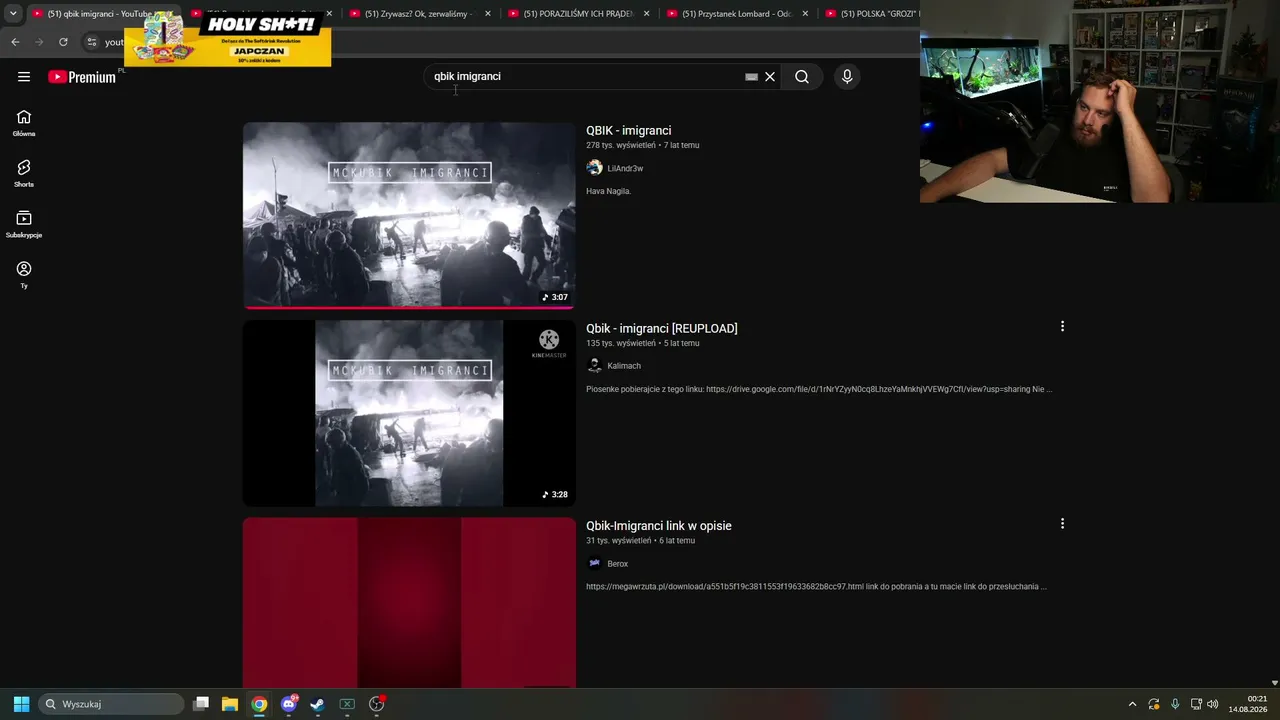1280x720 pixels.
Task: Open Berox channel avatar
Action: 594,563
